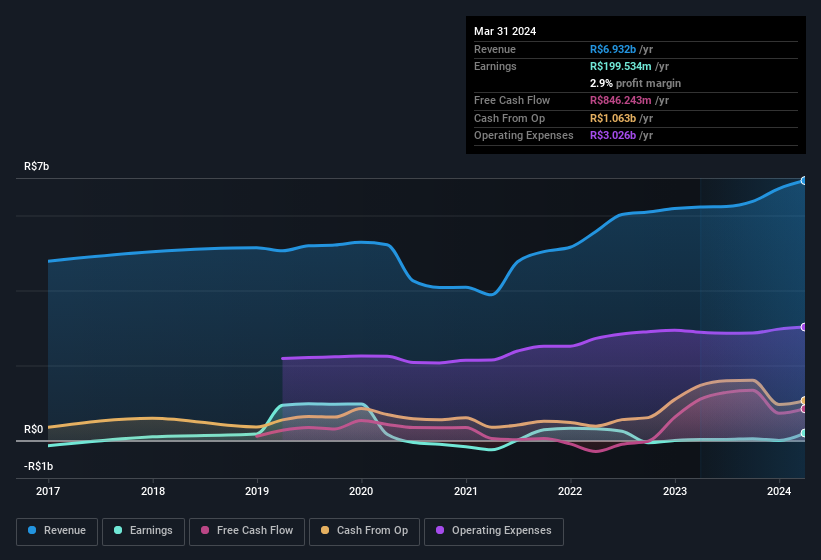
Task: Click the Earnings endpoint marker
Action: pyautogui.click(x=804, y=433)
